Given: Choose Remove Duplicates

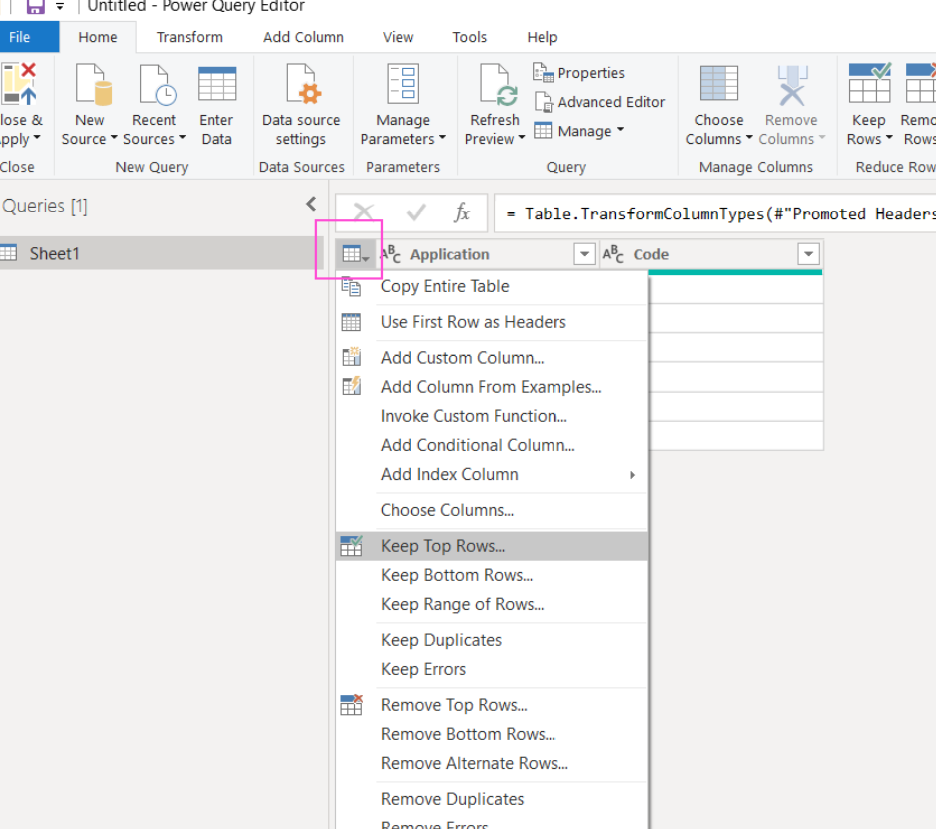Looking at the screenshot, I should pos(492,799).
